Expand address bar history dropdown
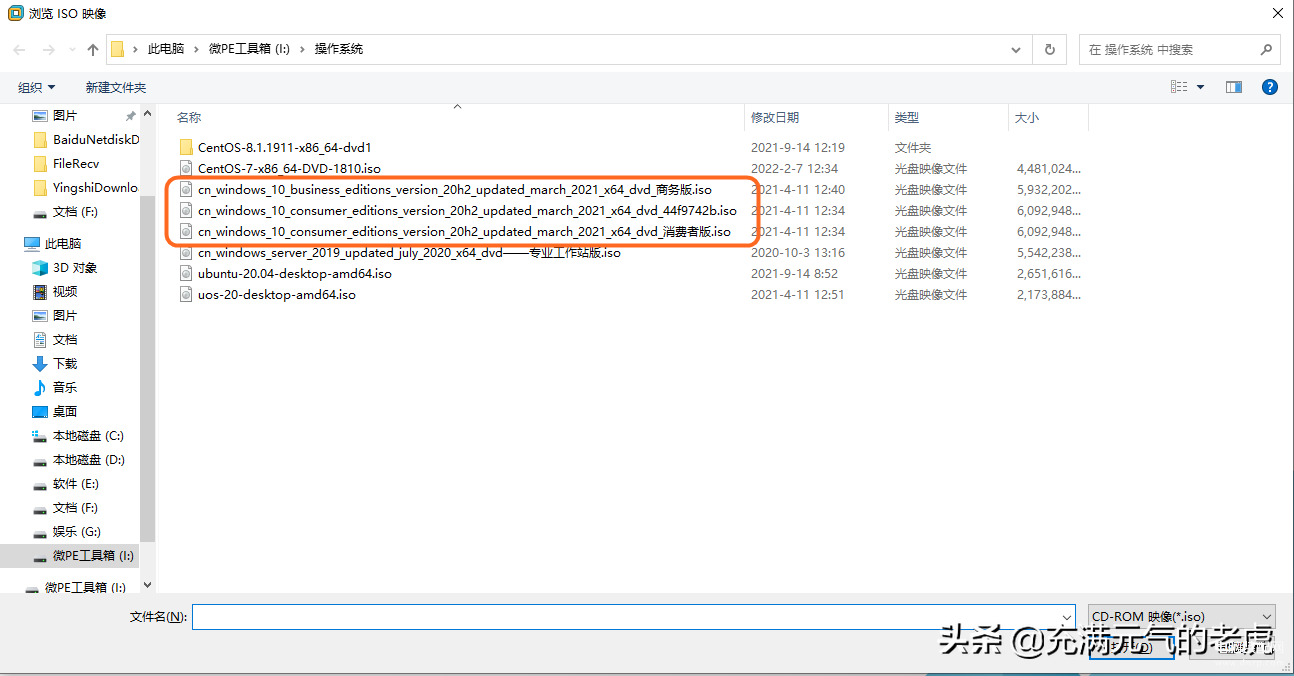The image size is (1294, 676). [x=1017, y=49]
